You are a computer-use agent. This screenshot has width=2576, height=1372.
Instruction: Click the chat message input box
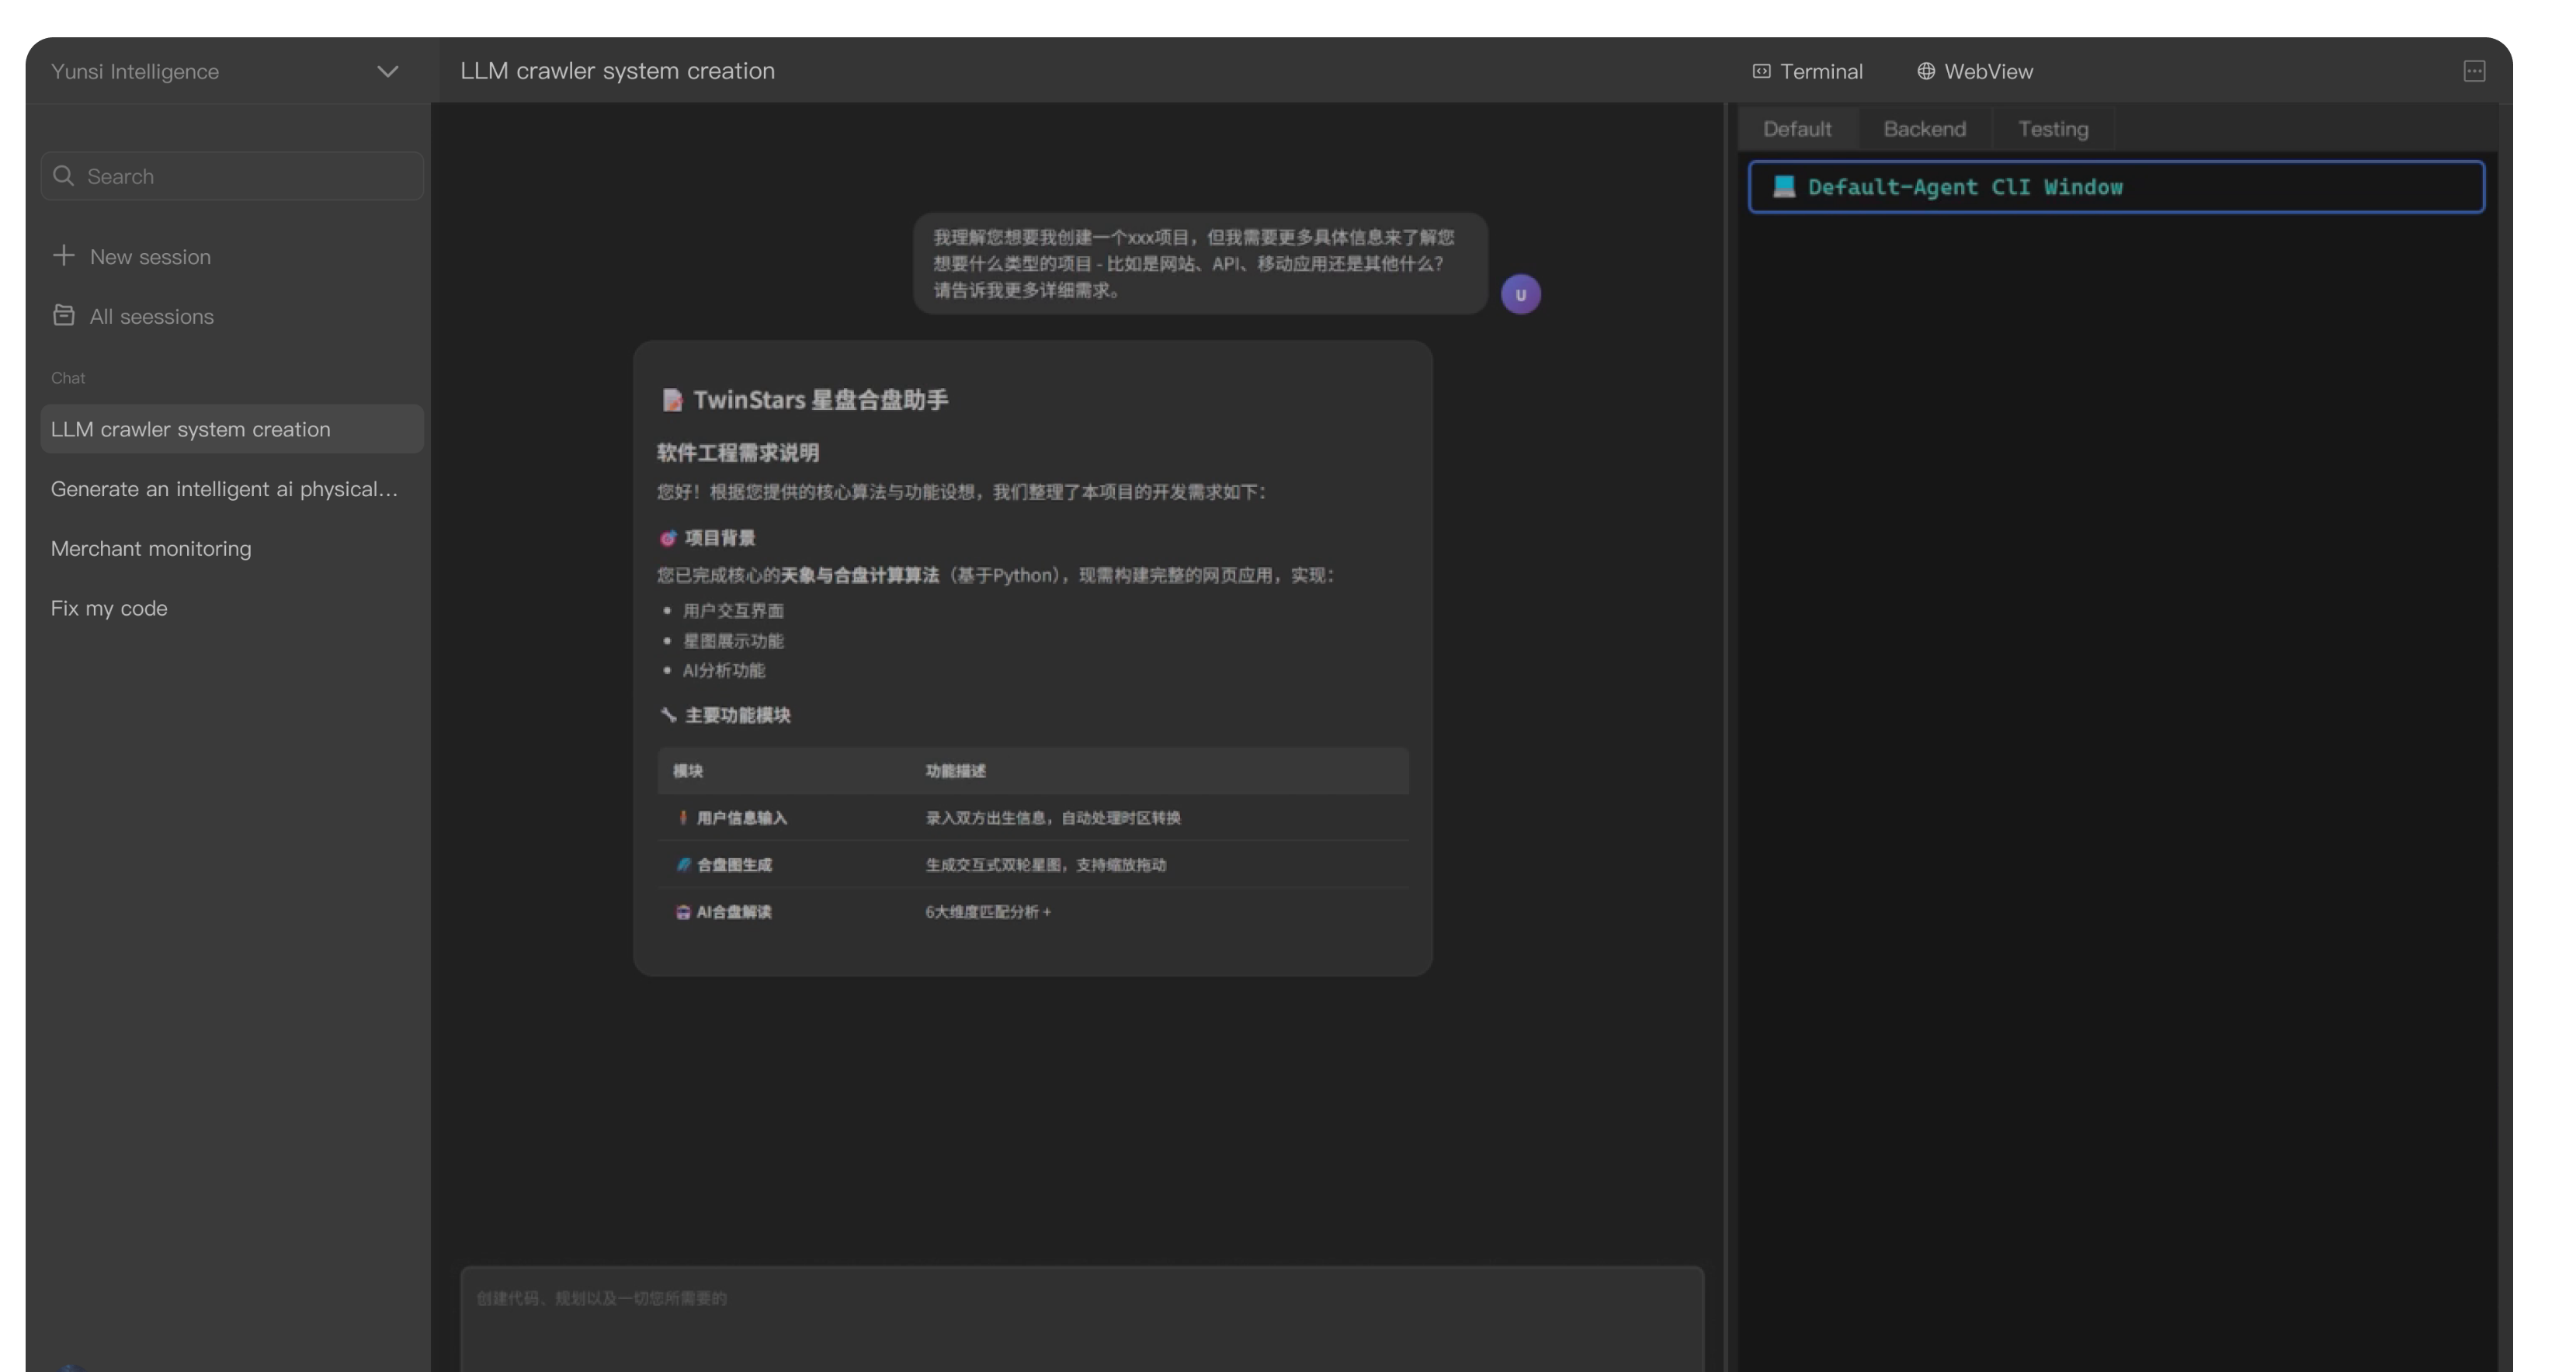(1082, 1319)
